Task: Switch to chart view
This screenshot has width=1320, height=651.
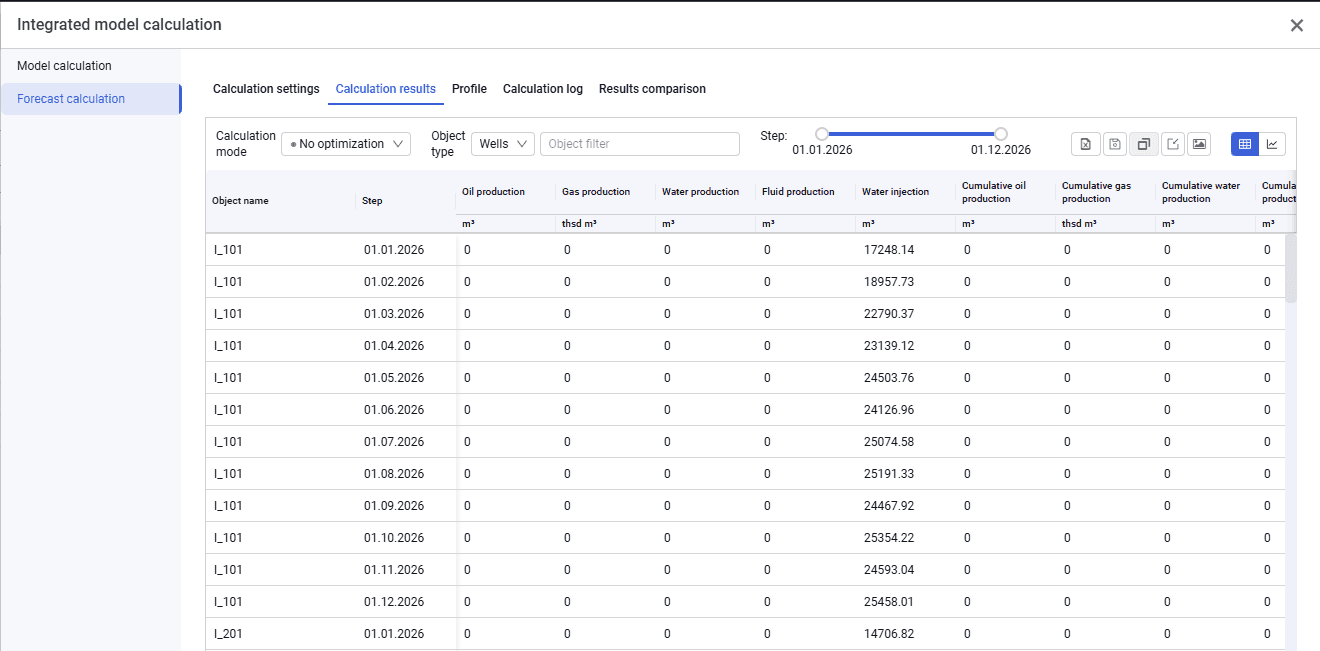Action: tap(1272, 144)
